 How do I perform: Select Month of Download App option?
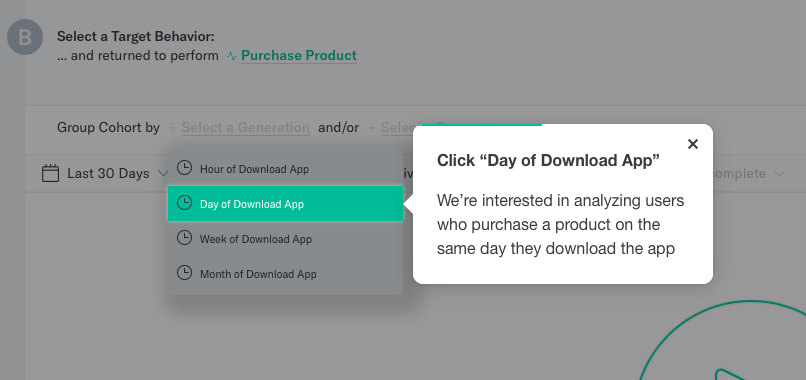(x=285, y=274)
